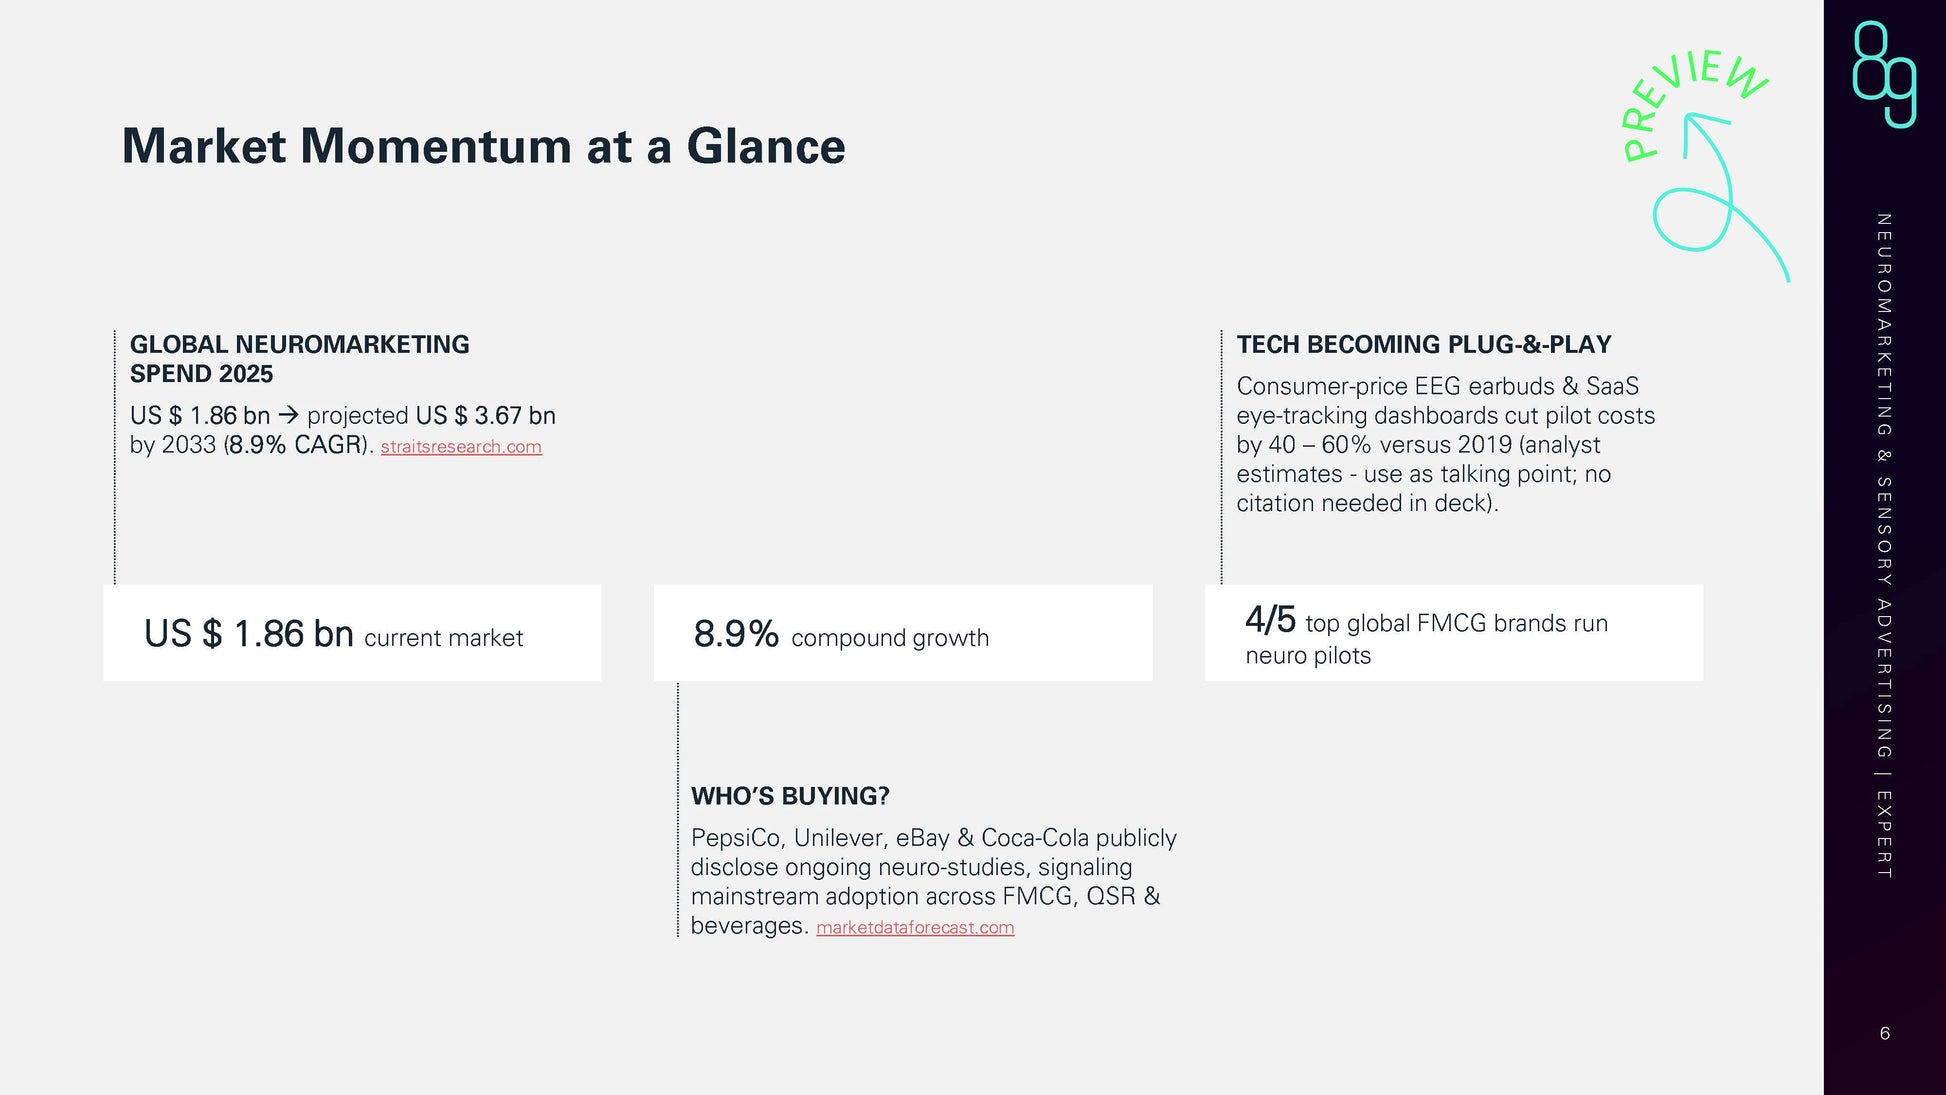
Task: Click the projected US $ 3.67 bn text
Action: coord(431,415)
